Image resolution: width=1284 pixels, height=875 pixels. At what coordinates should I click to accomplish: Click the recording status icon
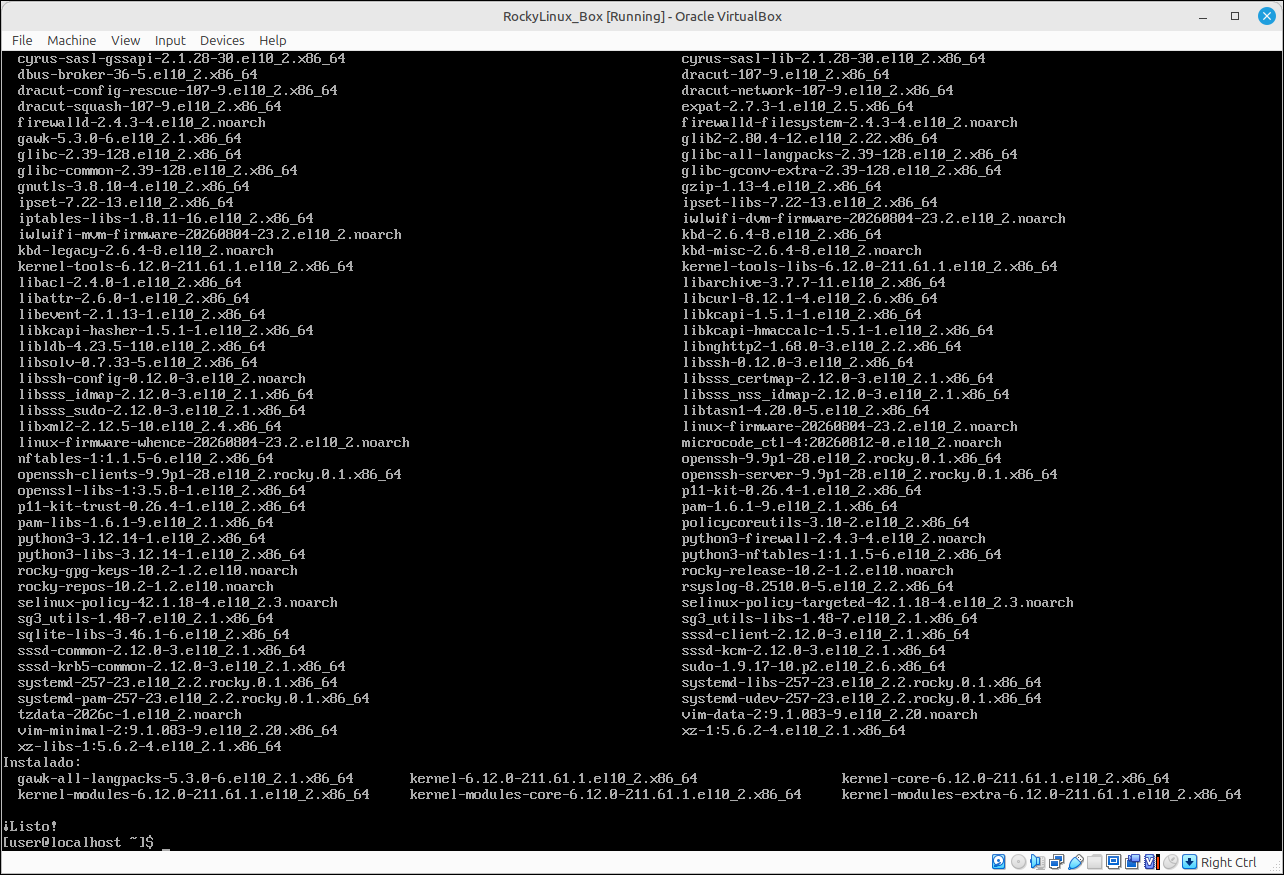(x=1132, y=862)
